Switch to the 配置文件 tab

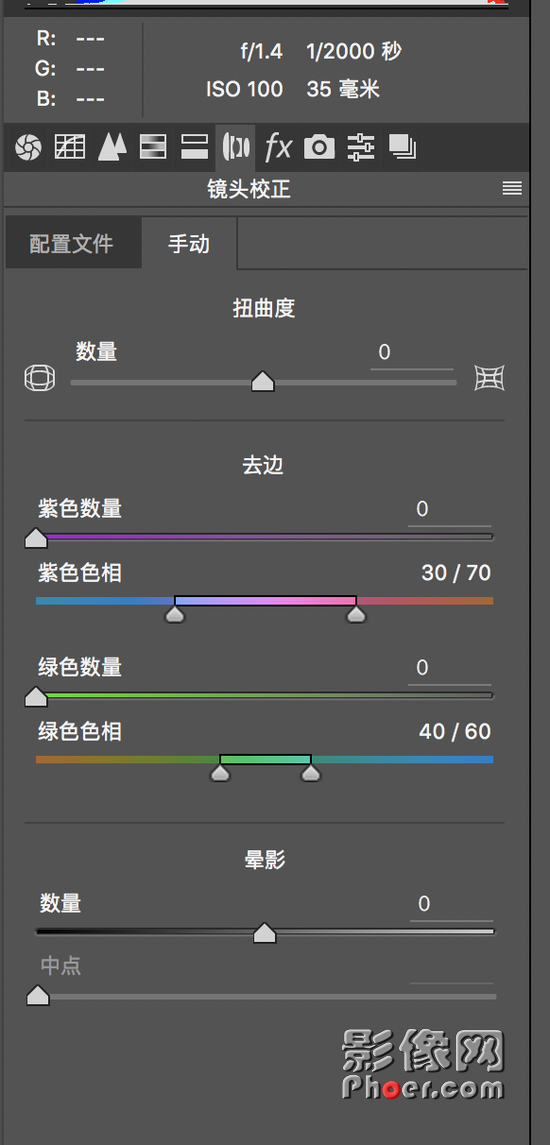pyautogui.click(x=72, y=244)
